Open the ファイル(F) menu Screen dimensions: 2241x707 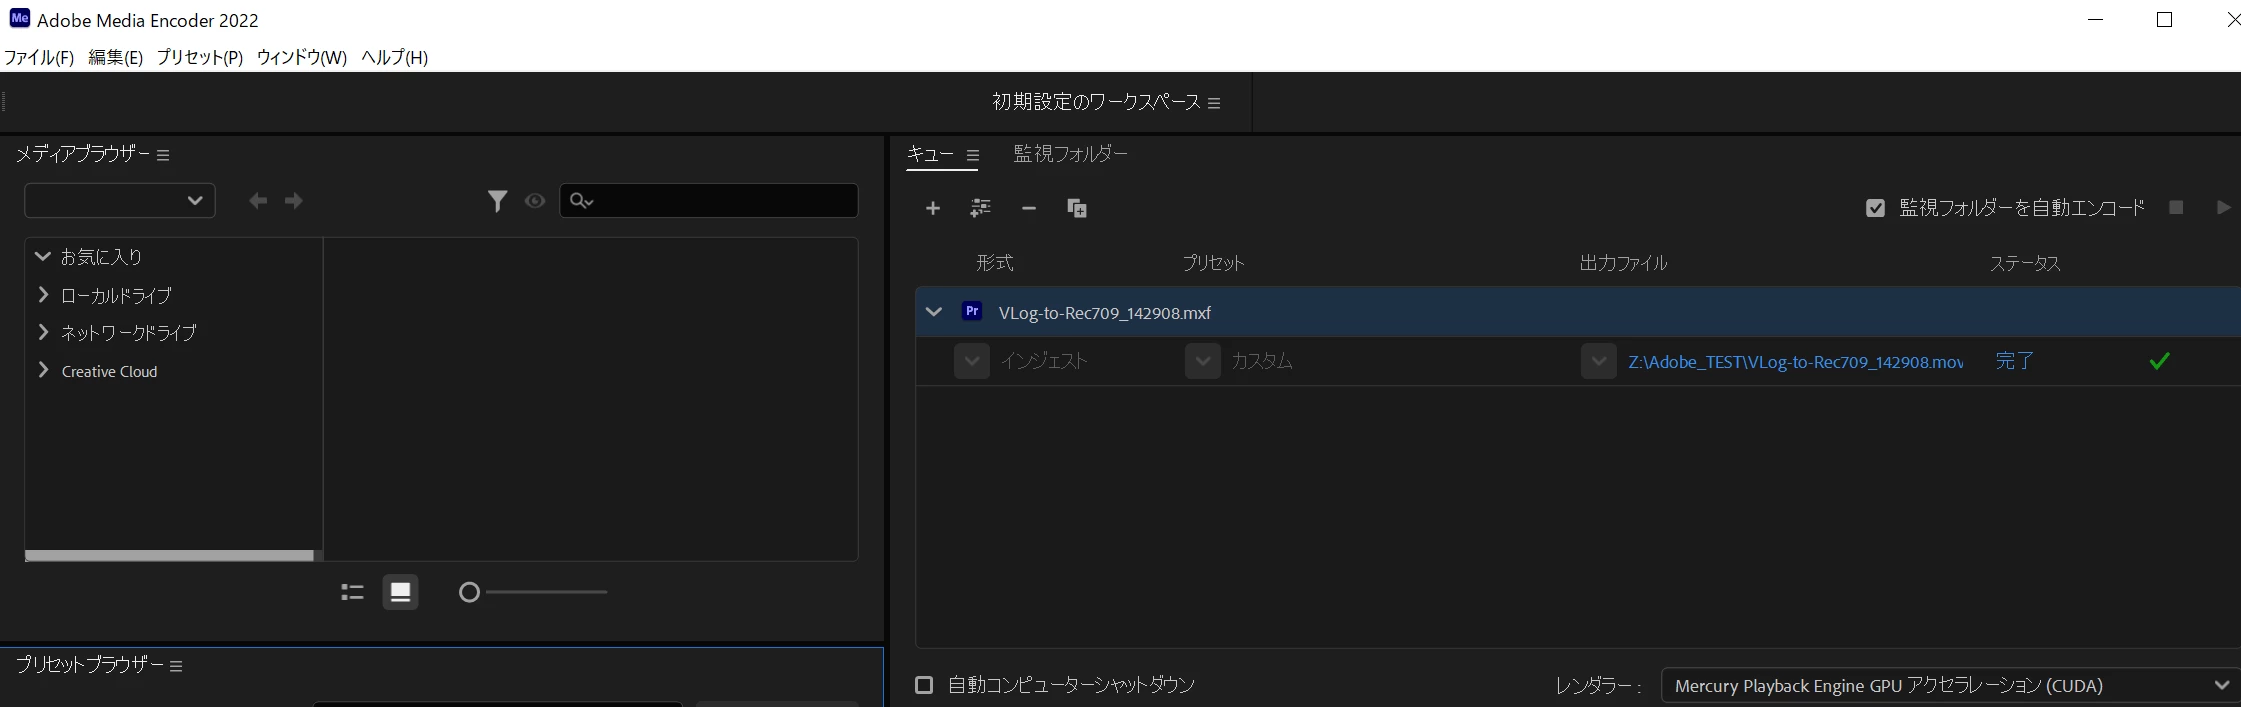pos(39,57)
